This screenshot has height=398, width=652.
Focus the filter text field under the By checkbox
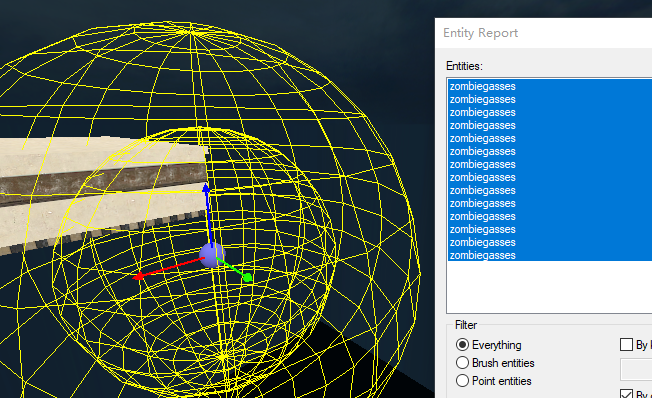[636, 369]
